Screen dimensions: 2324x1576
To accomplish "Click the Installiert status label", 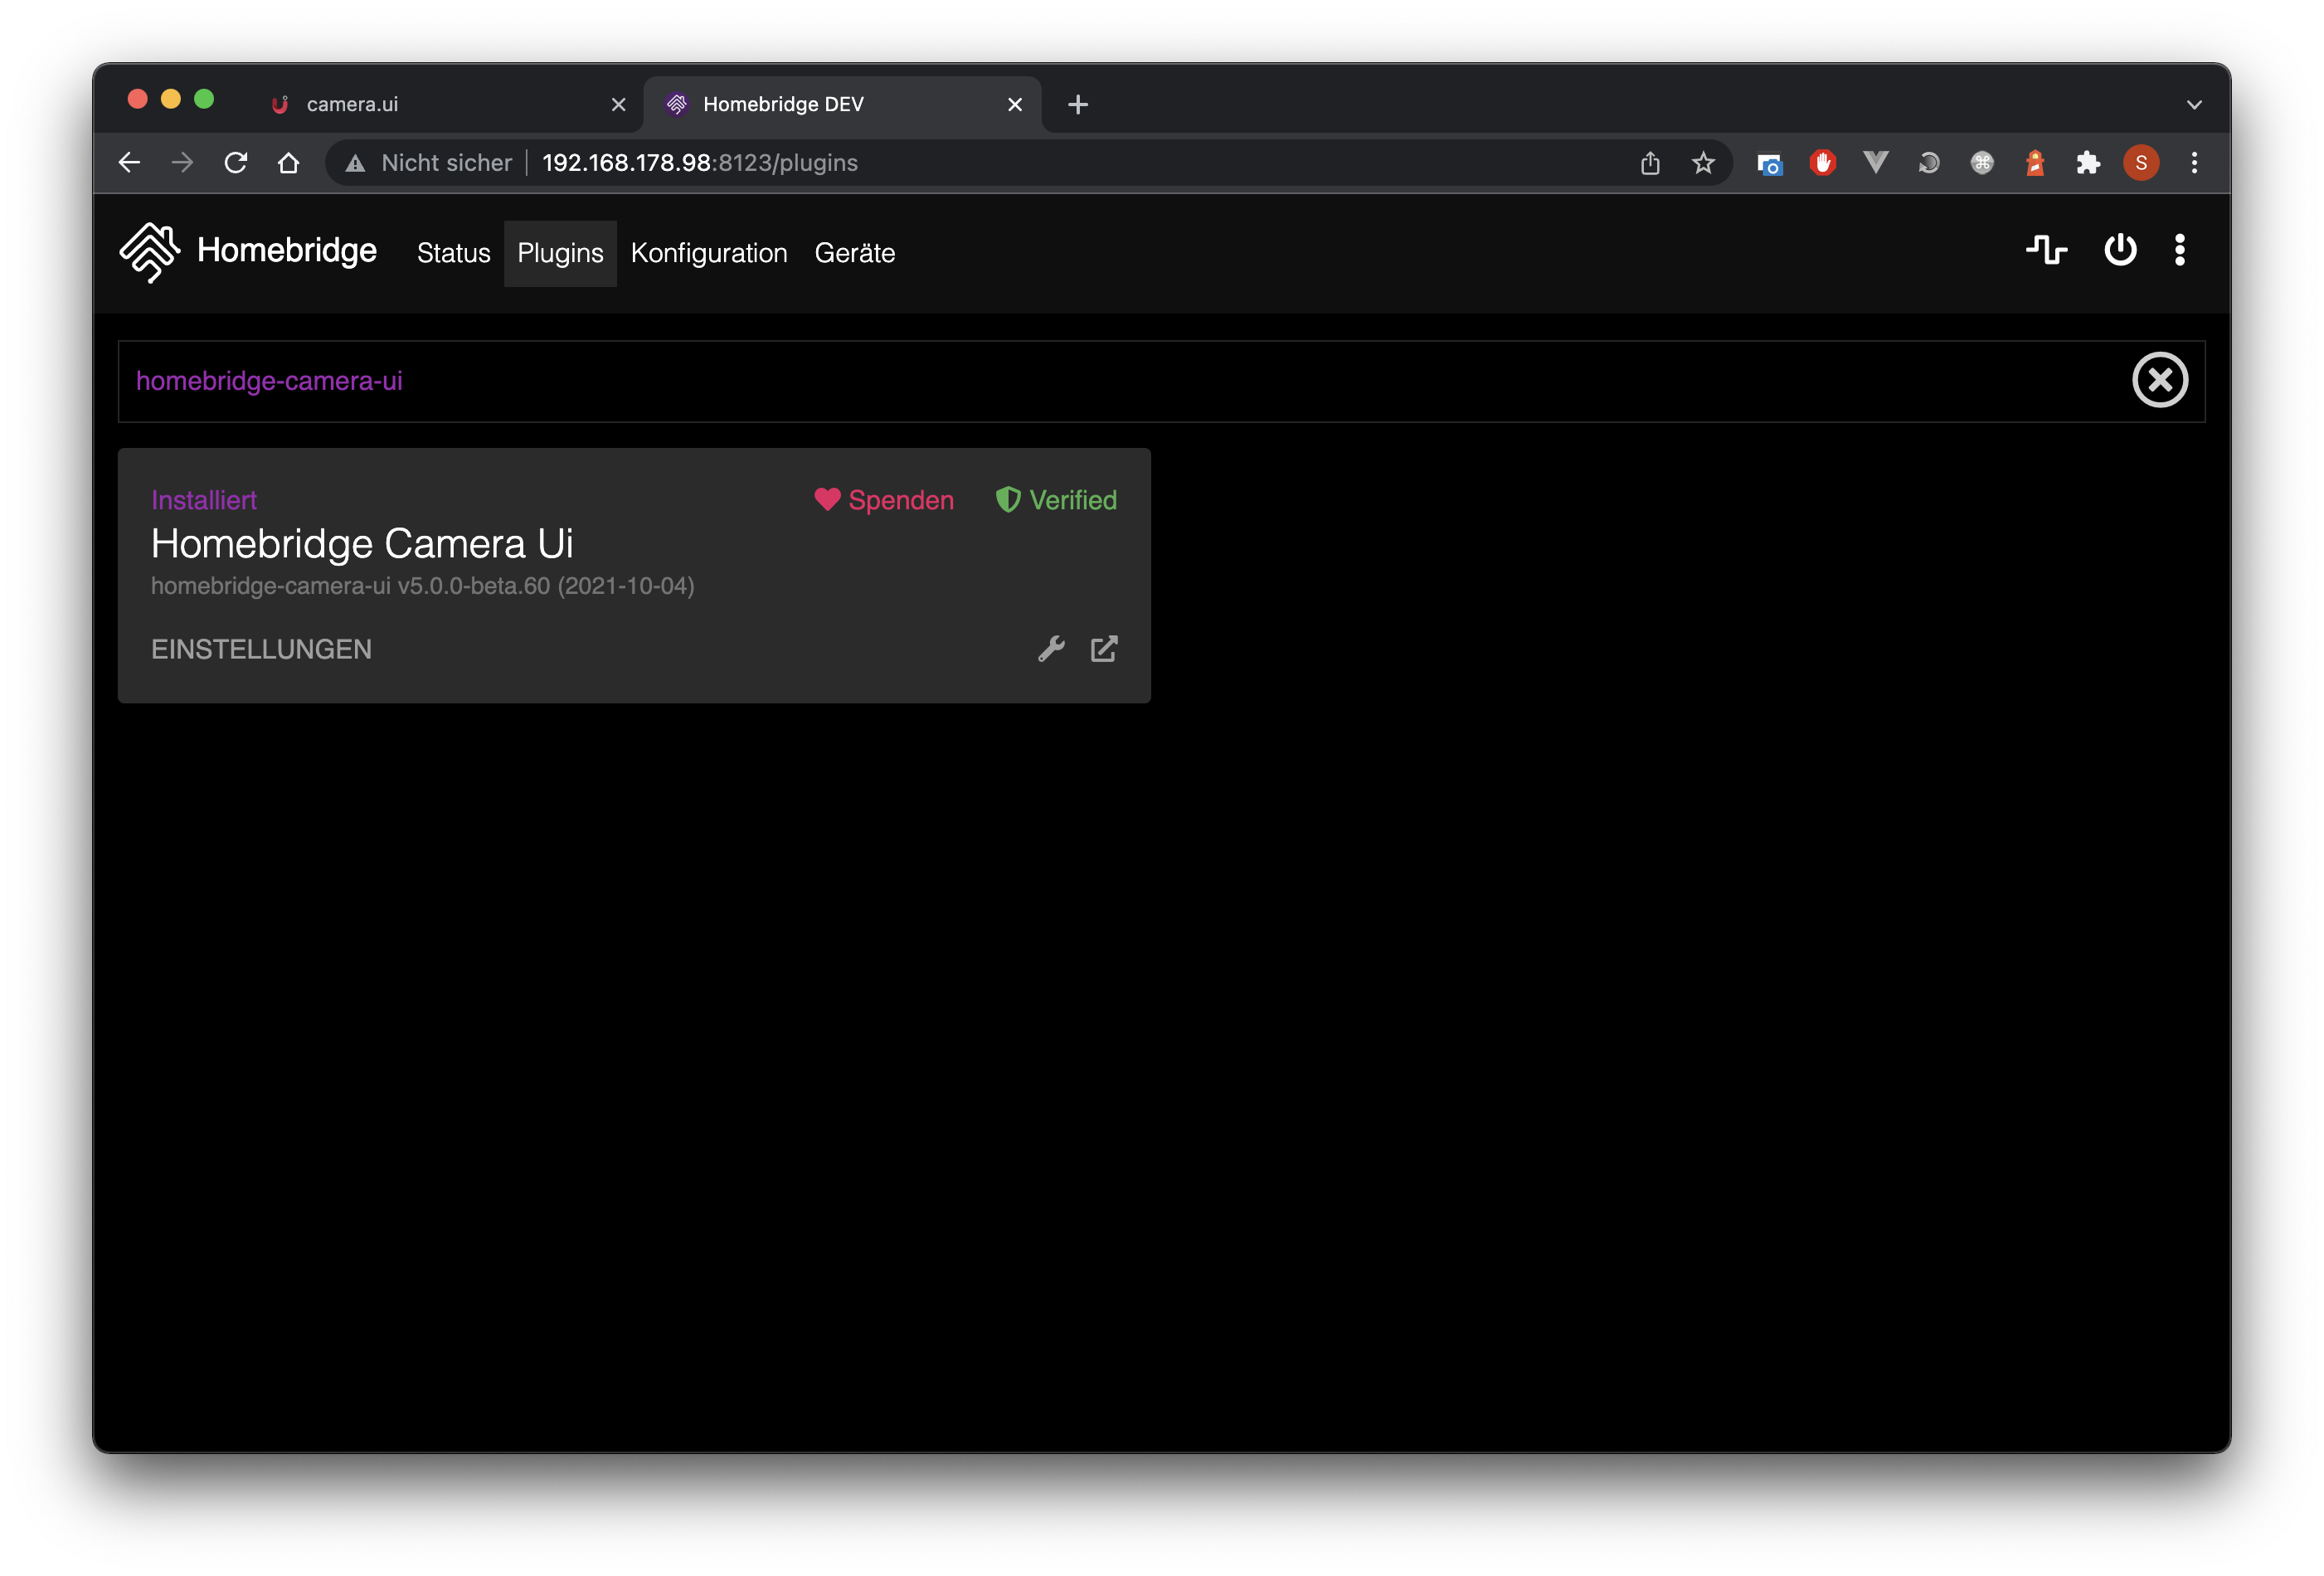I will tap(204, 500).
